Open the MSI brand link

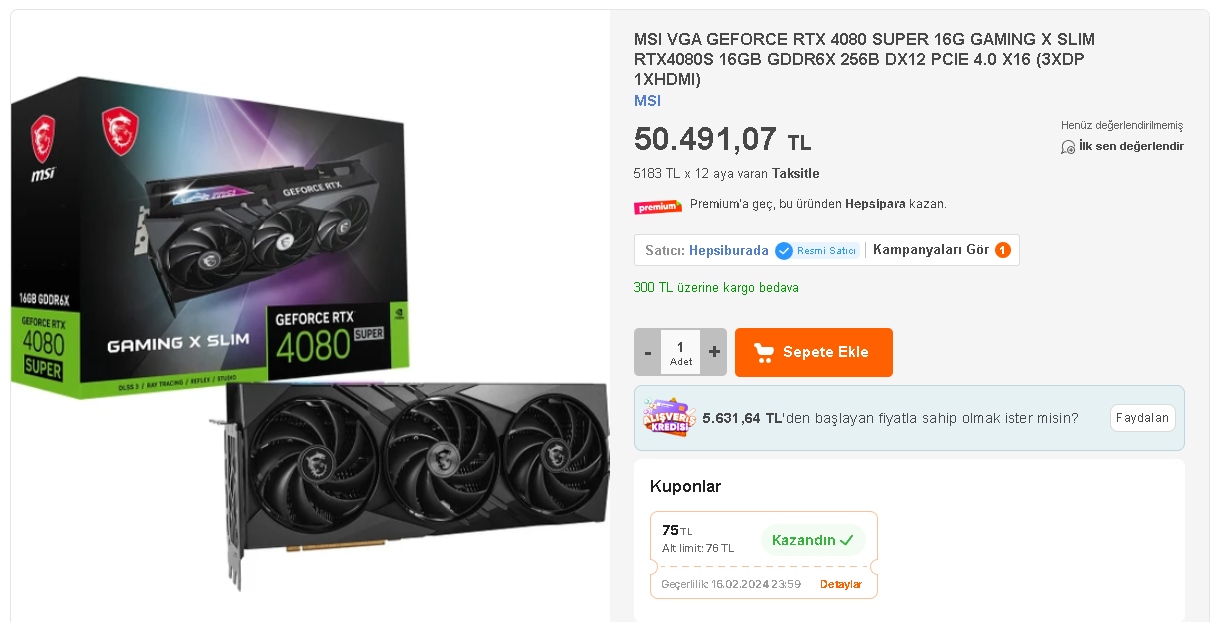[647, 101]
